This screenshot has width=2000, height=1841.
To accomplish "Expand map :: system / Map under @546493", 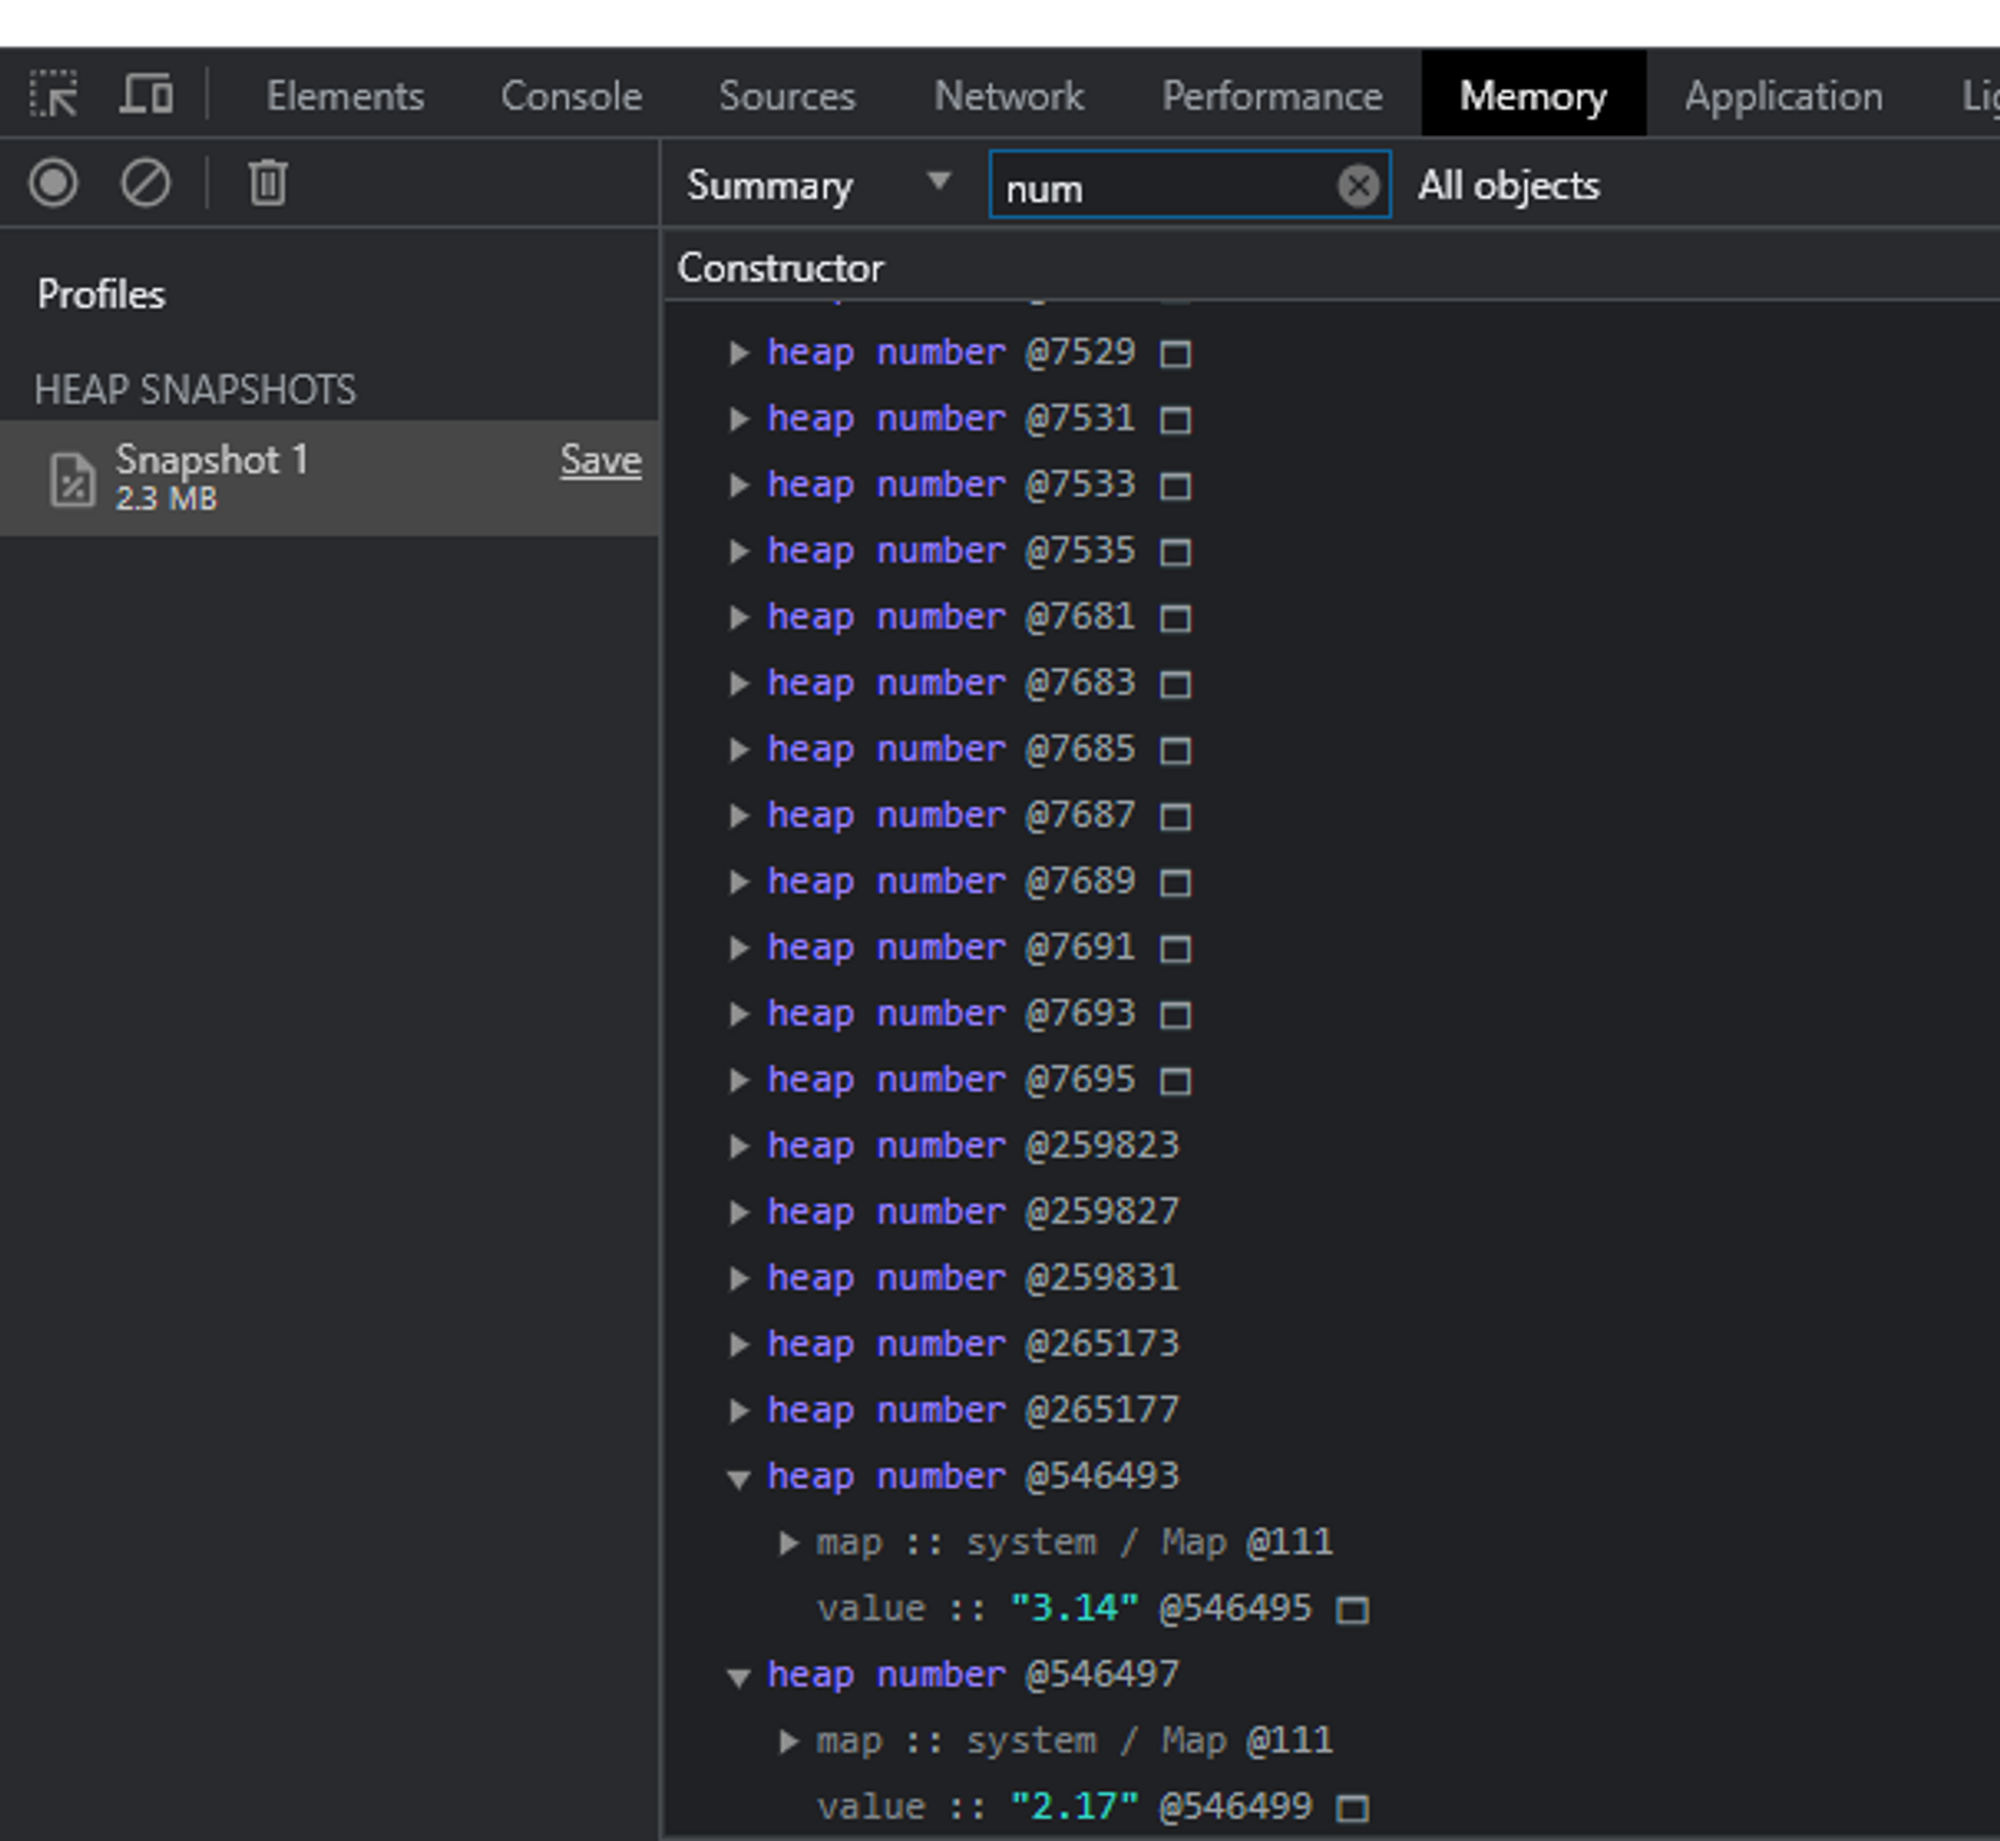I will click(x=789, y=1543).
